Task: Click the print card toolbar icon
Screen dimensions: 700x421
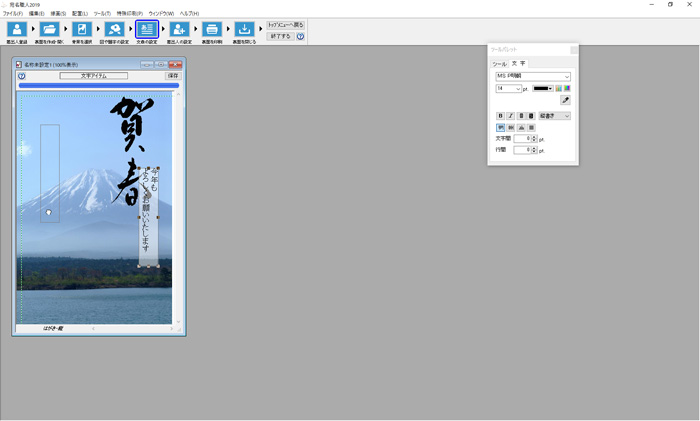Action: coord(212,30)
